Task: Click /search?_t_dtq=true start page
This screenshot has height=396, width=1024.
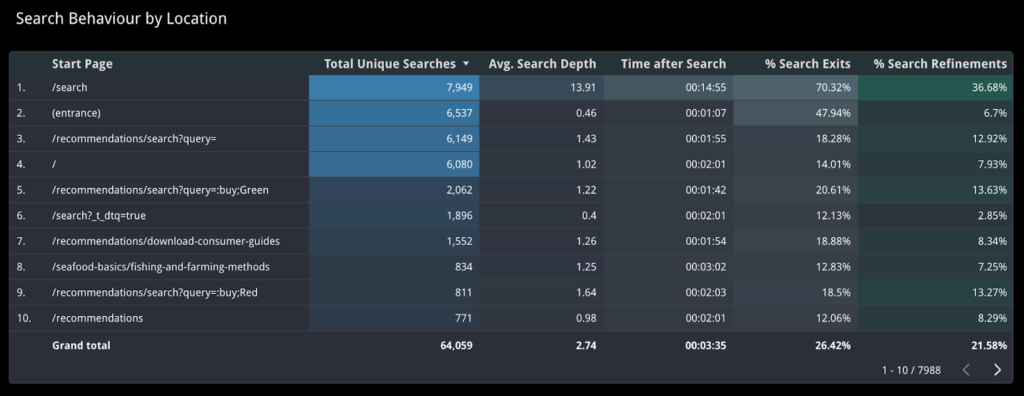Action: [x=94, y=216]
